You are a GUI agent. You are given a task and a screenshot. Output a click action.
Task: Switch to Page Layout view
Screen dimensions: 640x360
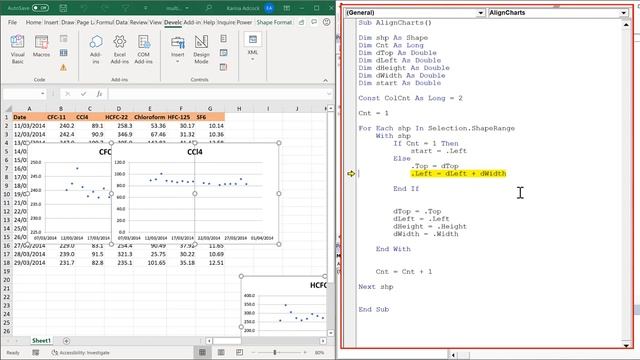[x=221, y=352]
